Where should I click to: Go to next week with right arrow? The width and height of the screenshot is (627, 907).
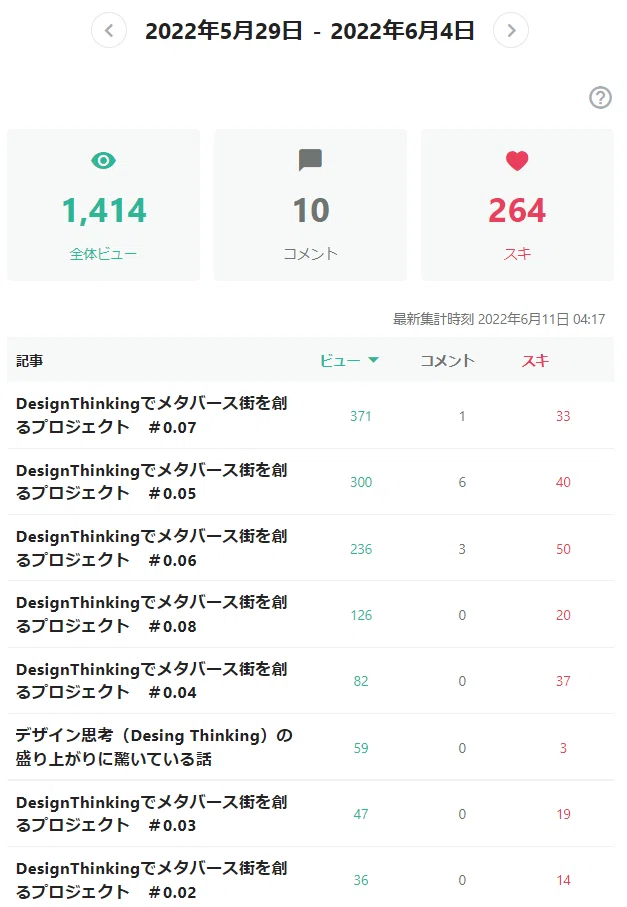[511, 30]
